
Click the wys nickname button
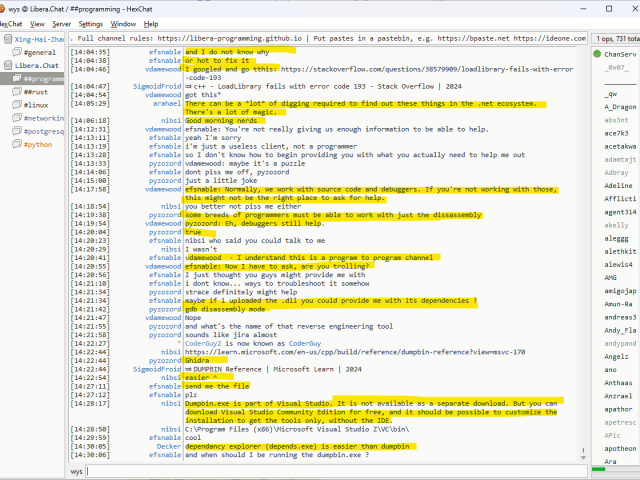(77, 471)
